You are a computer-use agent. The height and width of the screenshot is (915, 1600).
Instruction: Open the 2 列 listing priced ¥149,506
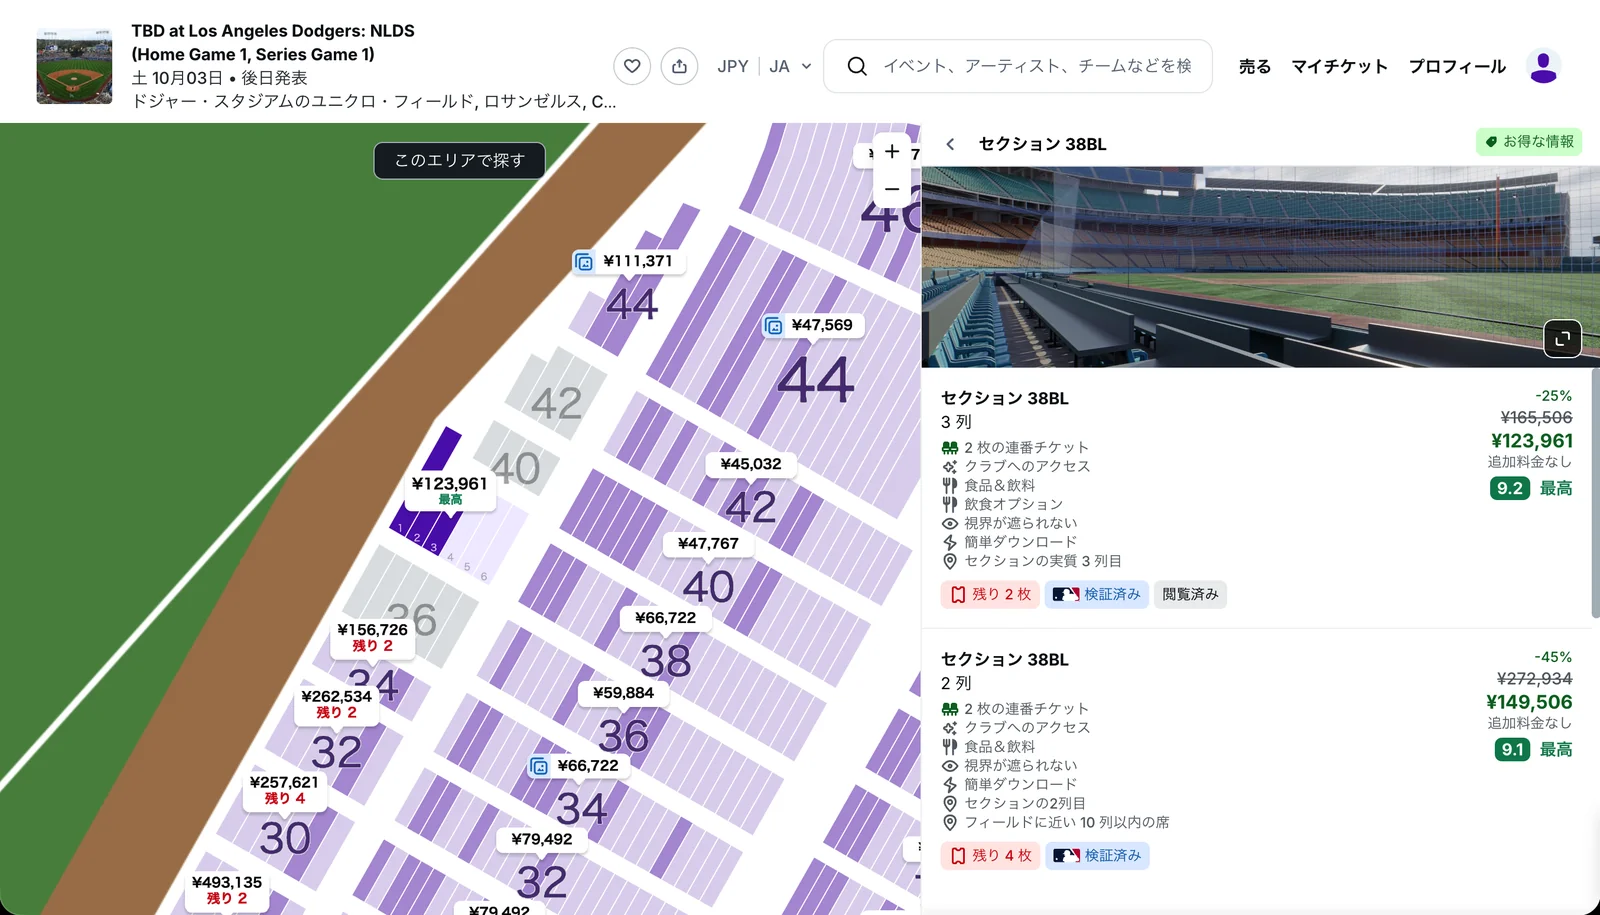(1256, 758)
